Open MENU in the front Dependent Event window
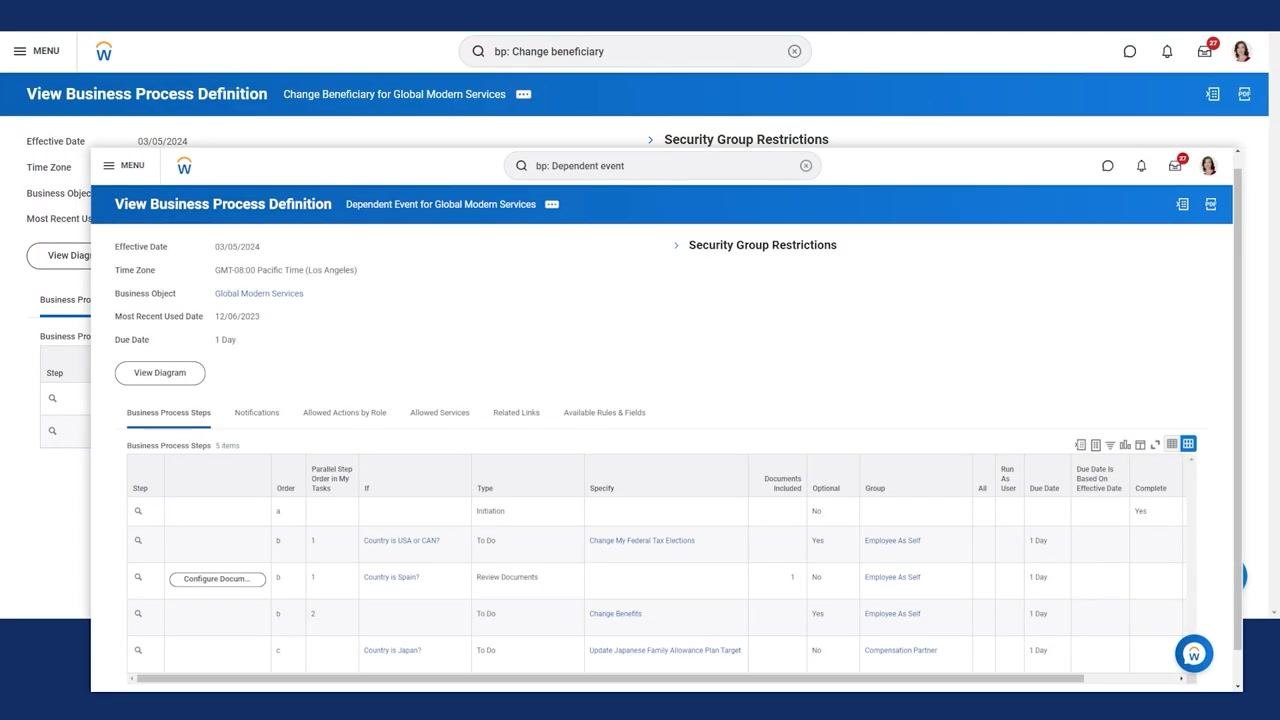Screen dimensions: 1280x720 (x=123, y=166)
